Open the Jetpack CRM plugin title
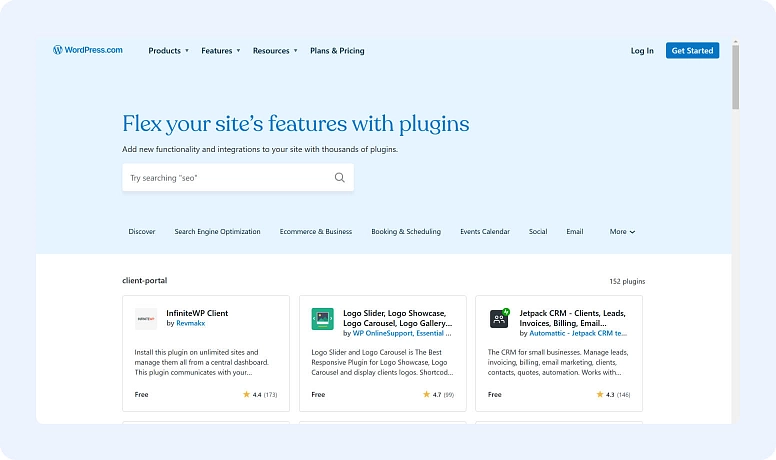This screenshot has height=460, width=776. tap(572, 318)
